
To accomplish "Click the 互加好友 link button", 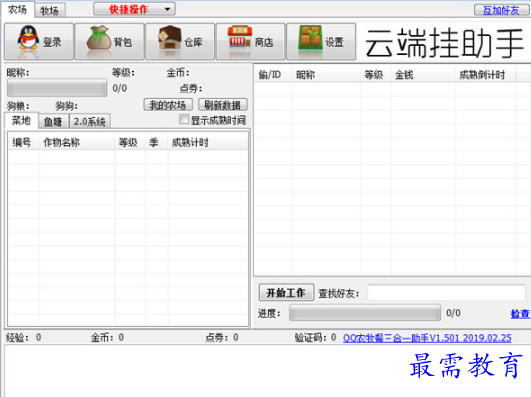I will coord(501,10).
